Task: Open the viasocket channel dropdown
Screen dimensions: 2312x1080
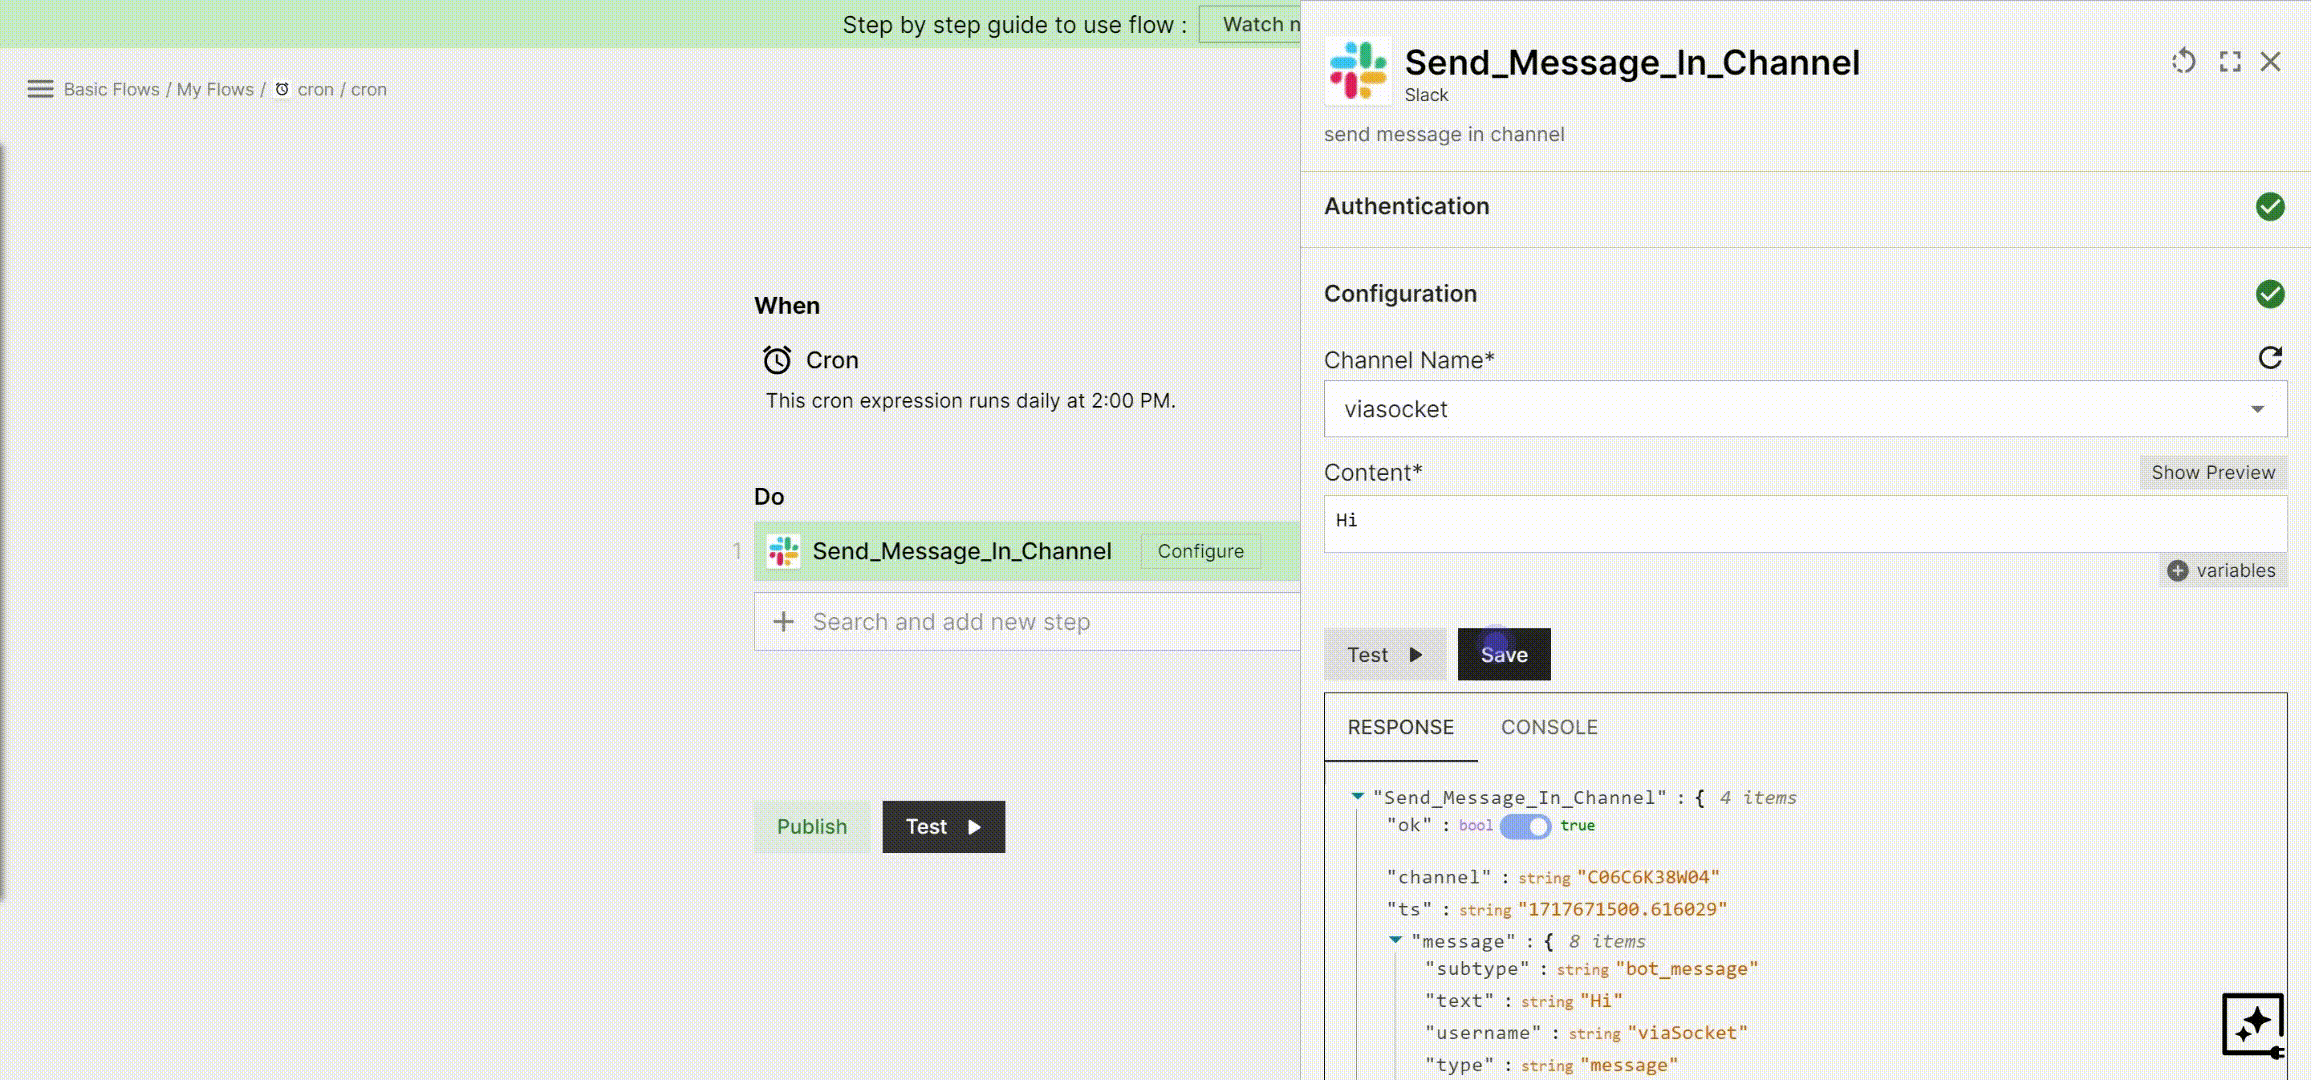Action: pyautogui.click(x=1805, y=409)
